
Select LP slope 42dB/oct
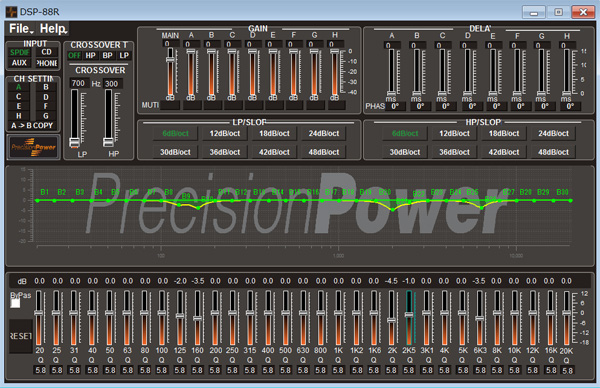[x=274, y=152]
